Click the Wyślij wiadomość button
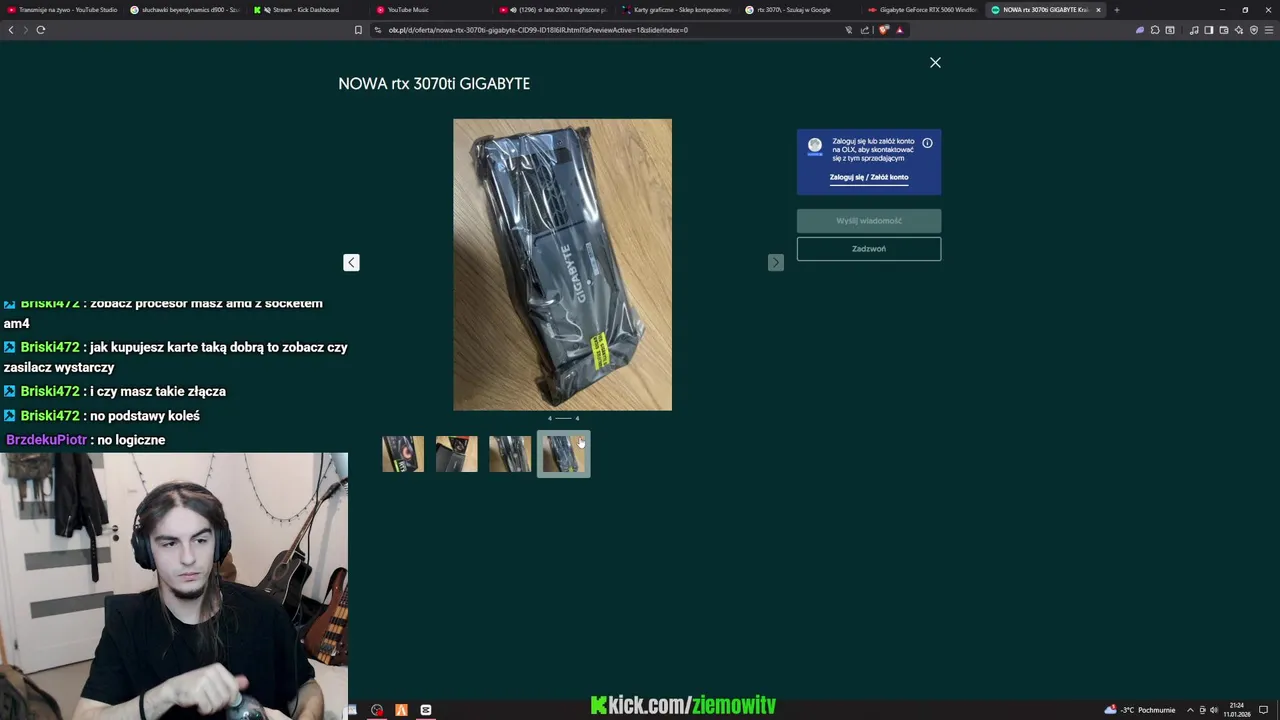The height and width of the screenshot is (720, 1280). pos(869,221)
